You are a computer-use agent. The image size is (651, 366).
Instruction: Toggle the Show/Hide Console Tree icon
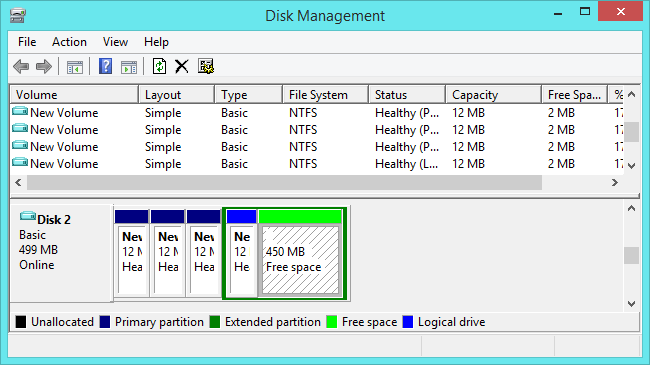coord(75,67)
